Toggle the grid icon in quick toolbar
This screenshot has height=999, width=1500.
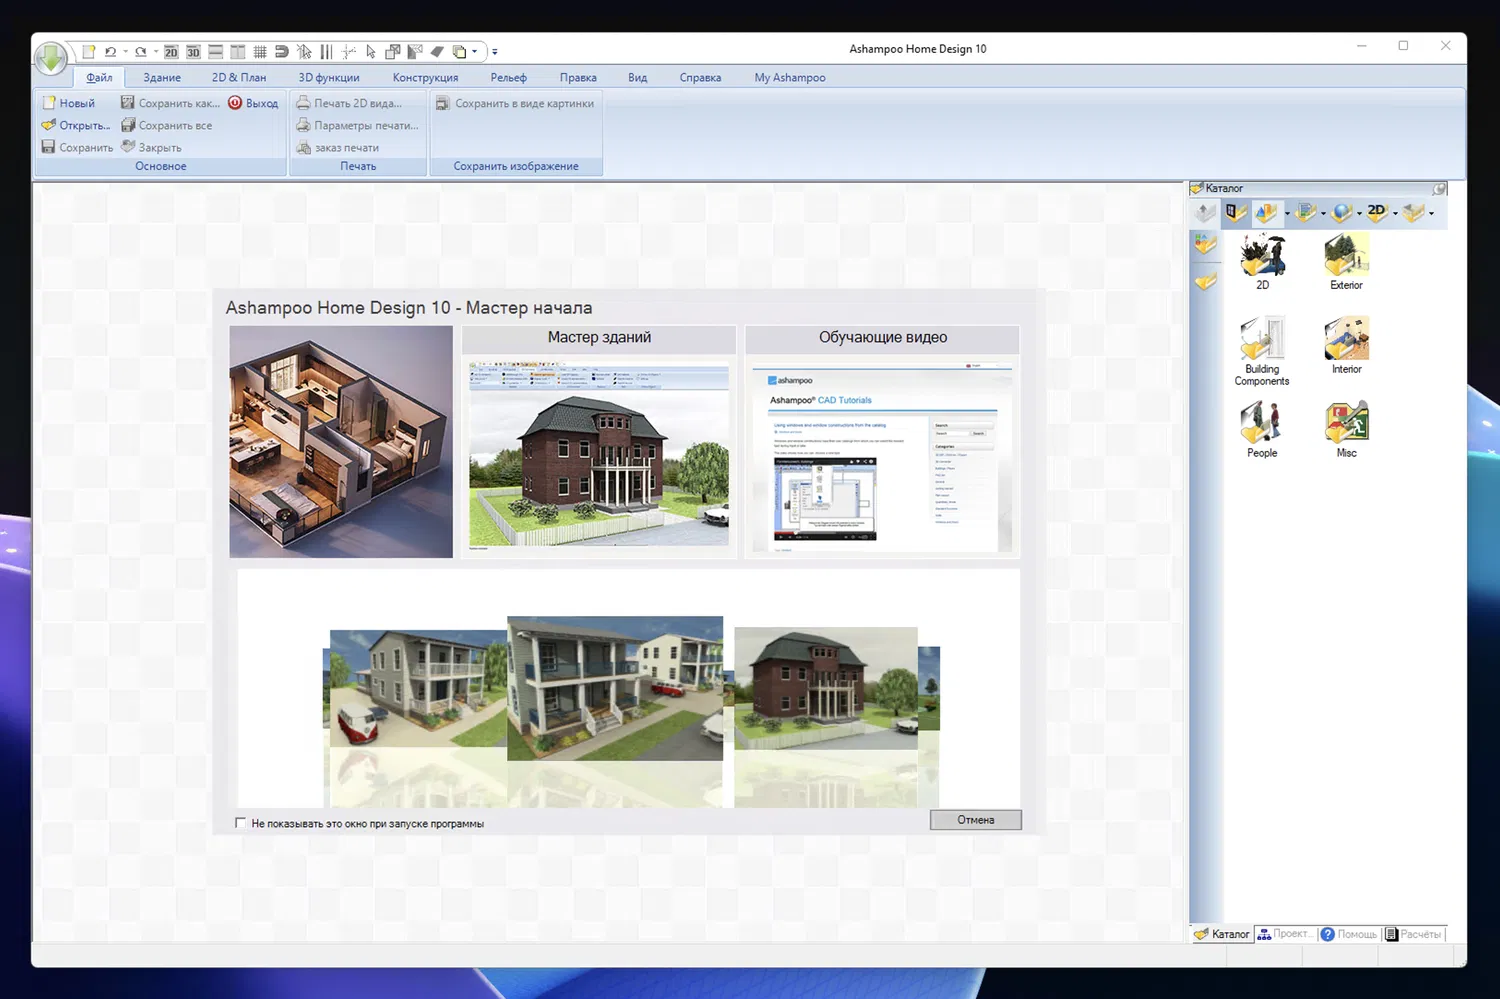tap(260, 52)
